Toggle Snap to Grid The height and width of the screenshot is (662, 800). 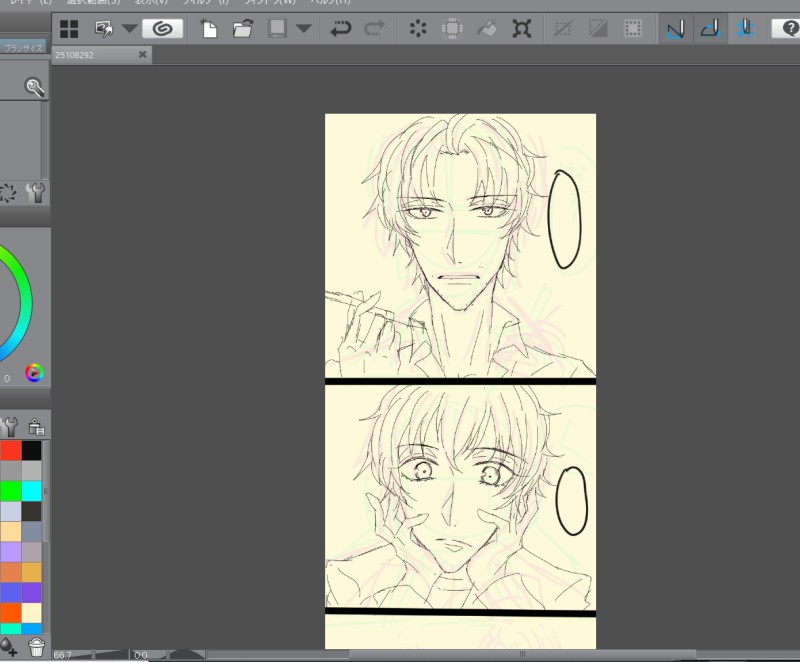coord(745,29)
